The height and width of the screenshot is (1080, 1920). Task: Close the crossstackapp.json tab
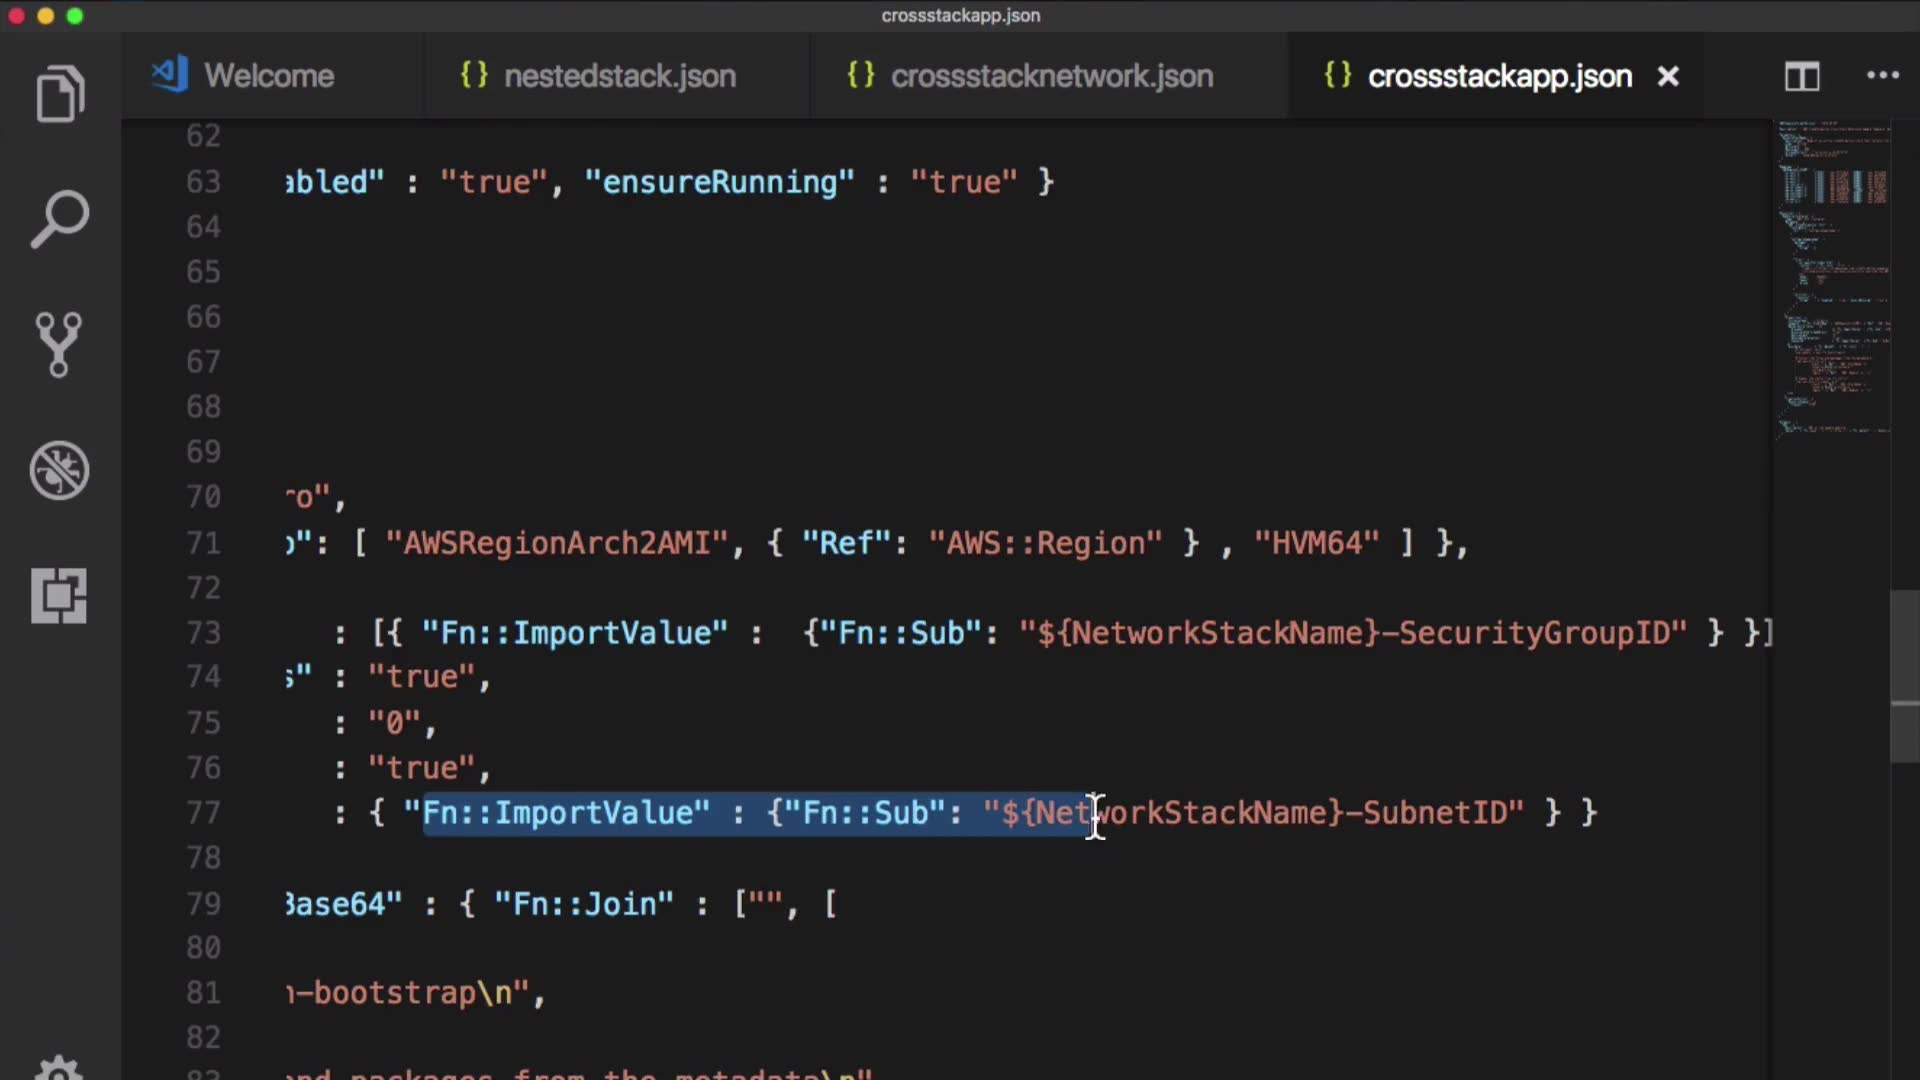click(1668, 76)
